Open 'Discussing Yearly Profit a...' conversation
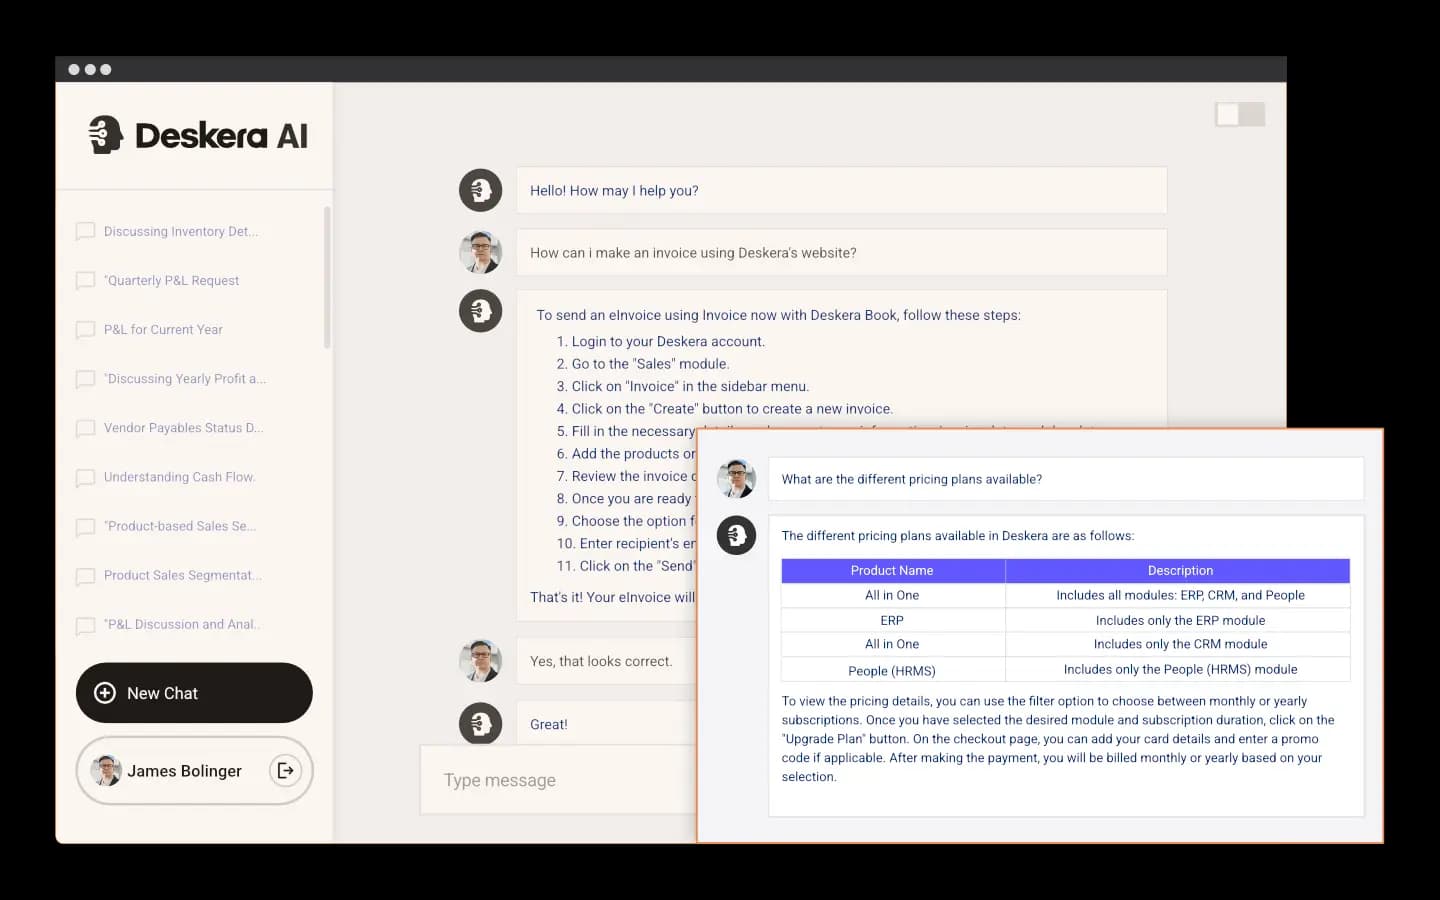This screenshot has width=1440, height=900. [185, 378]
